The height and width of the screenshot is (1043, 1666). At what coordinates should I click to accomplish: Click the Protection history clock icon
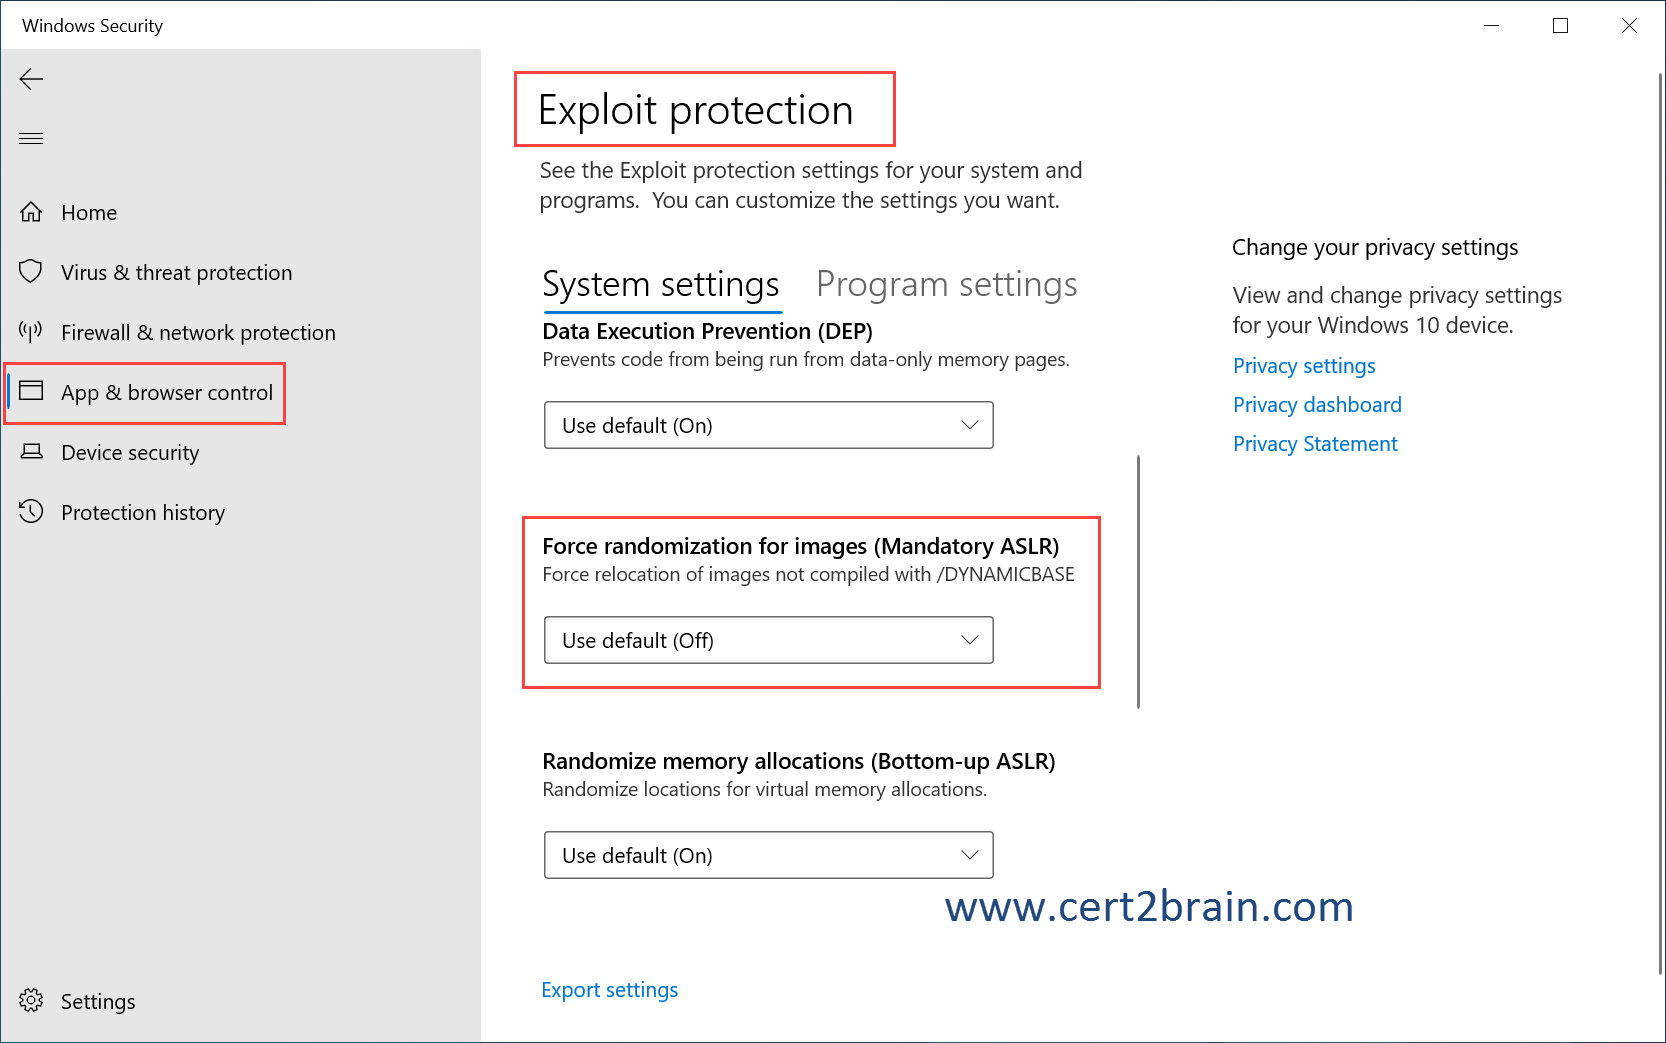31,512
